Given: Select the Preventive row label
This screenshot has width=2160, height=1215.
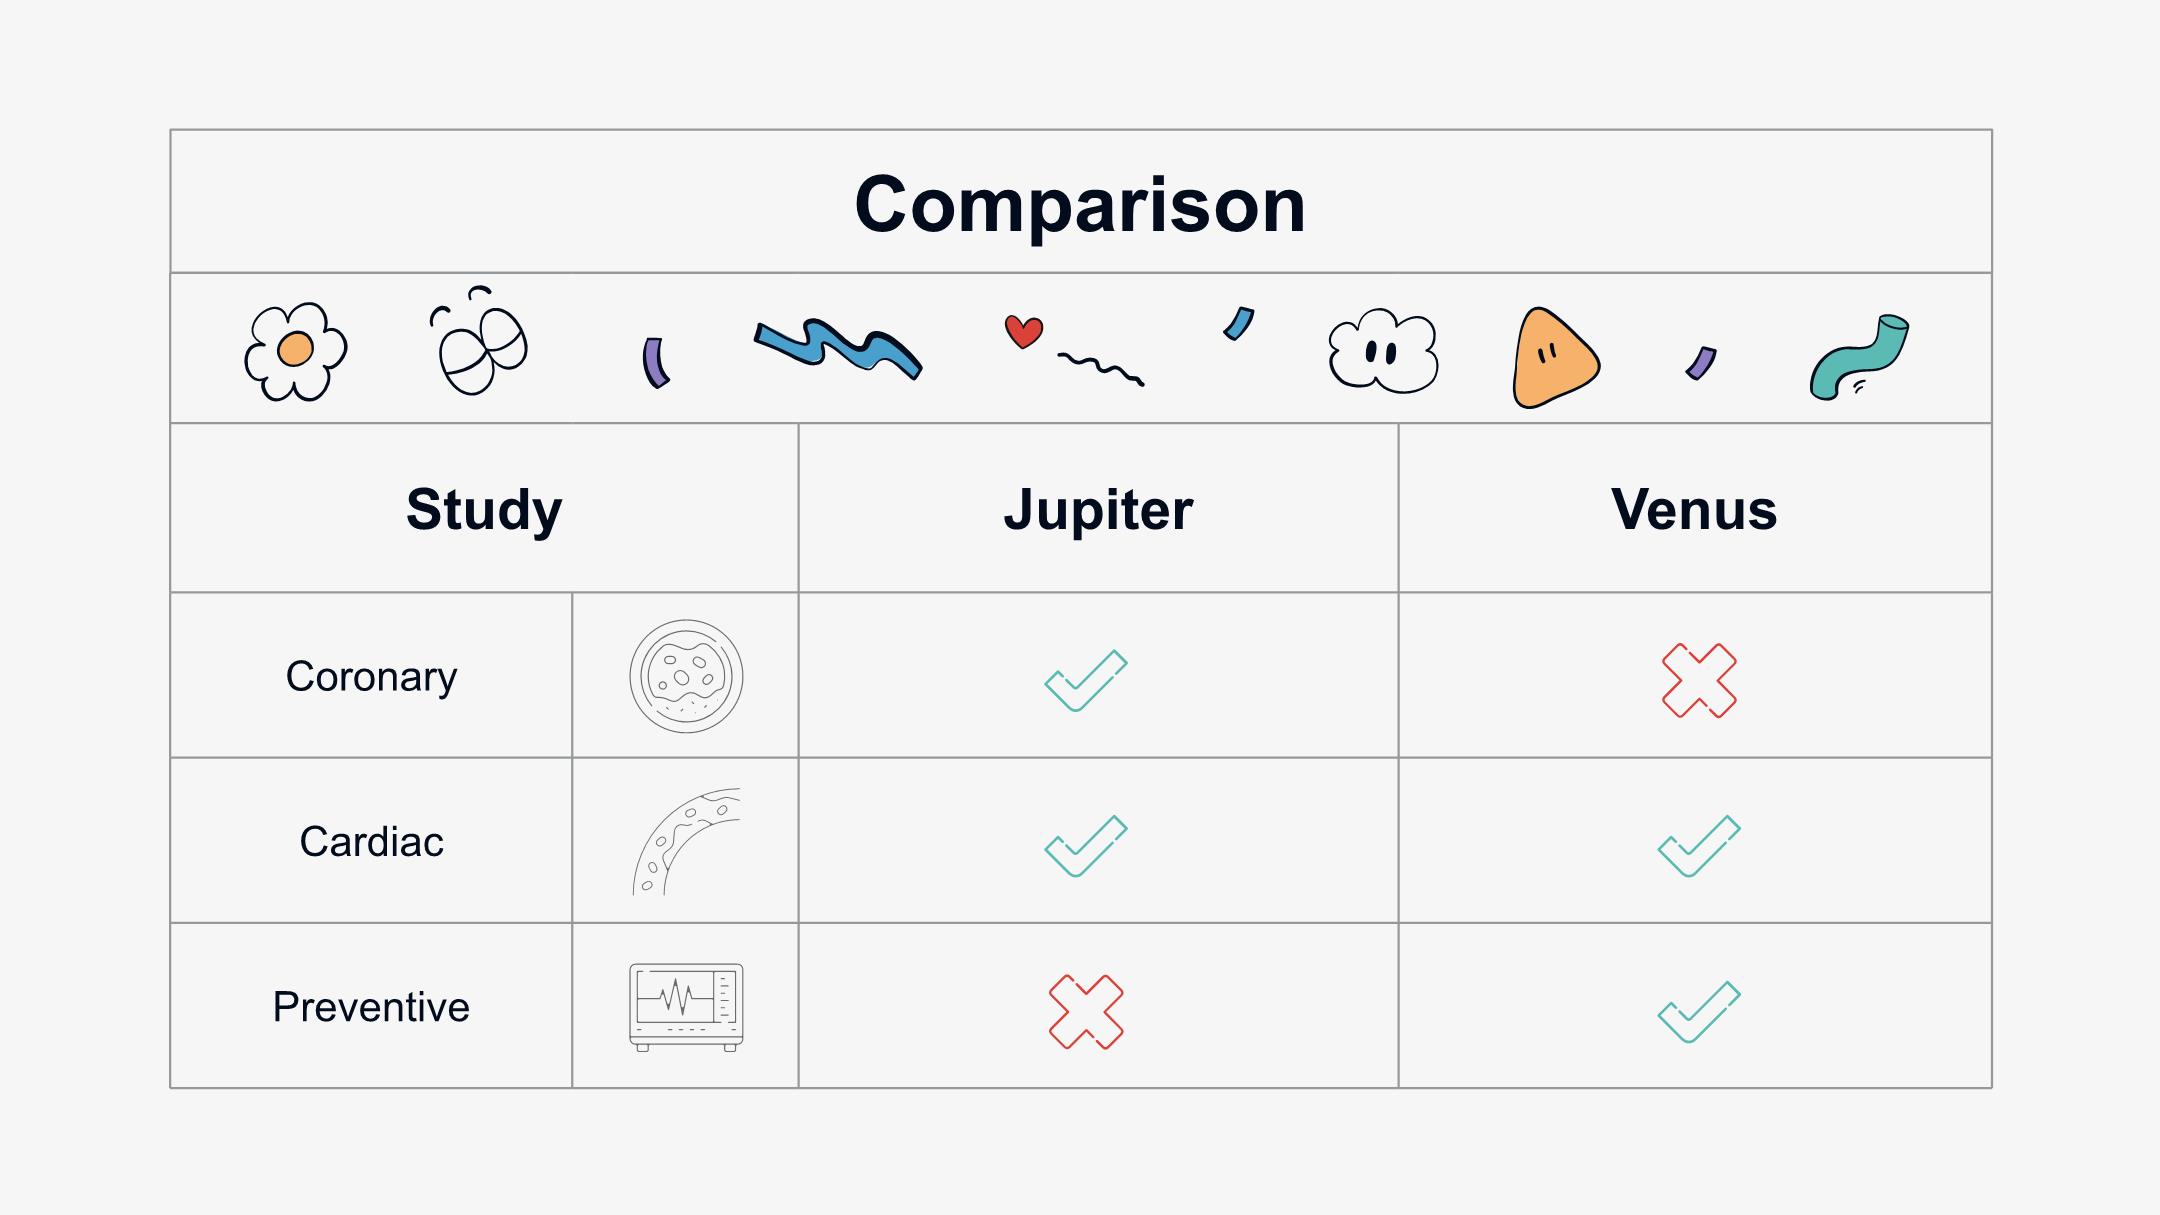Looking at the screenshot, I should point(371,1006).
